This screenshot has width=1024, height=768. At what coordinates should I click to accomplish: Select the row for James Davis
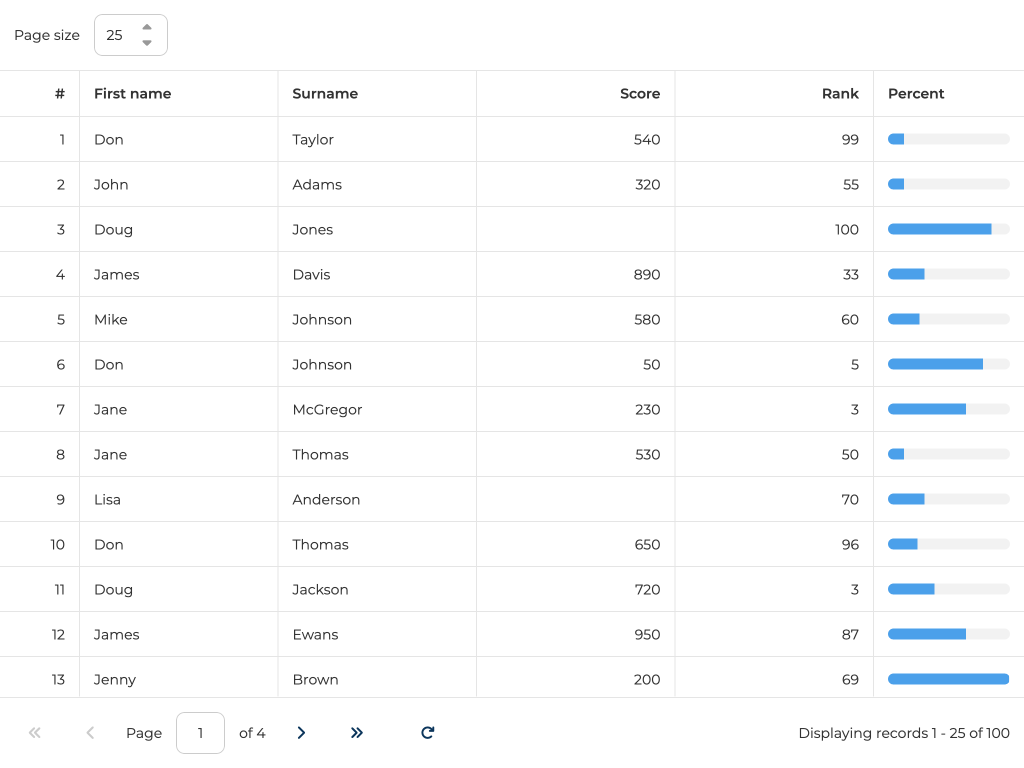(x=116, y=274)
